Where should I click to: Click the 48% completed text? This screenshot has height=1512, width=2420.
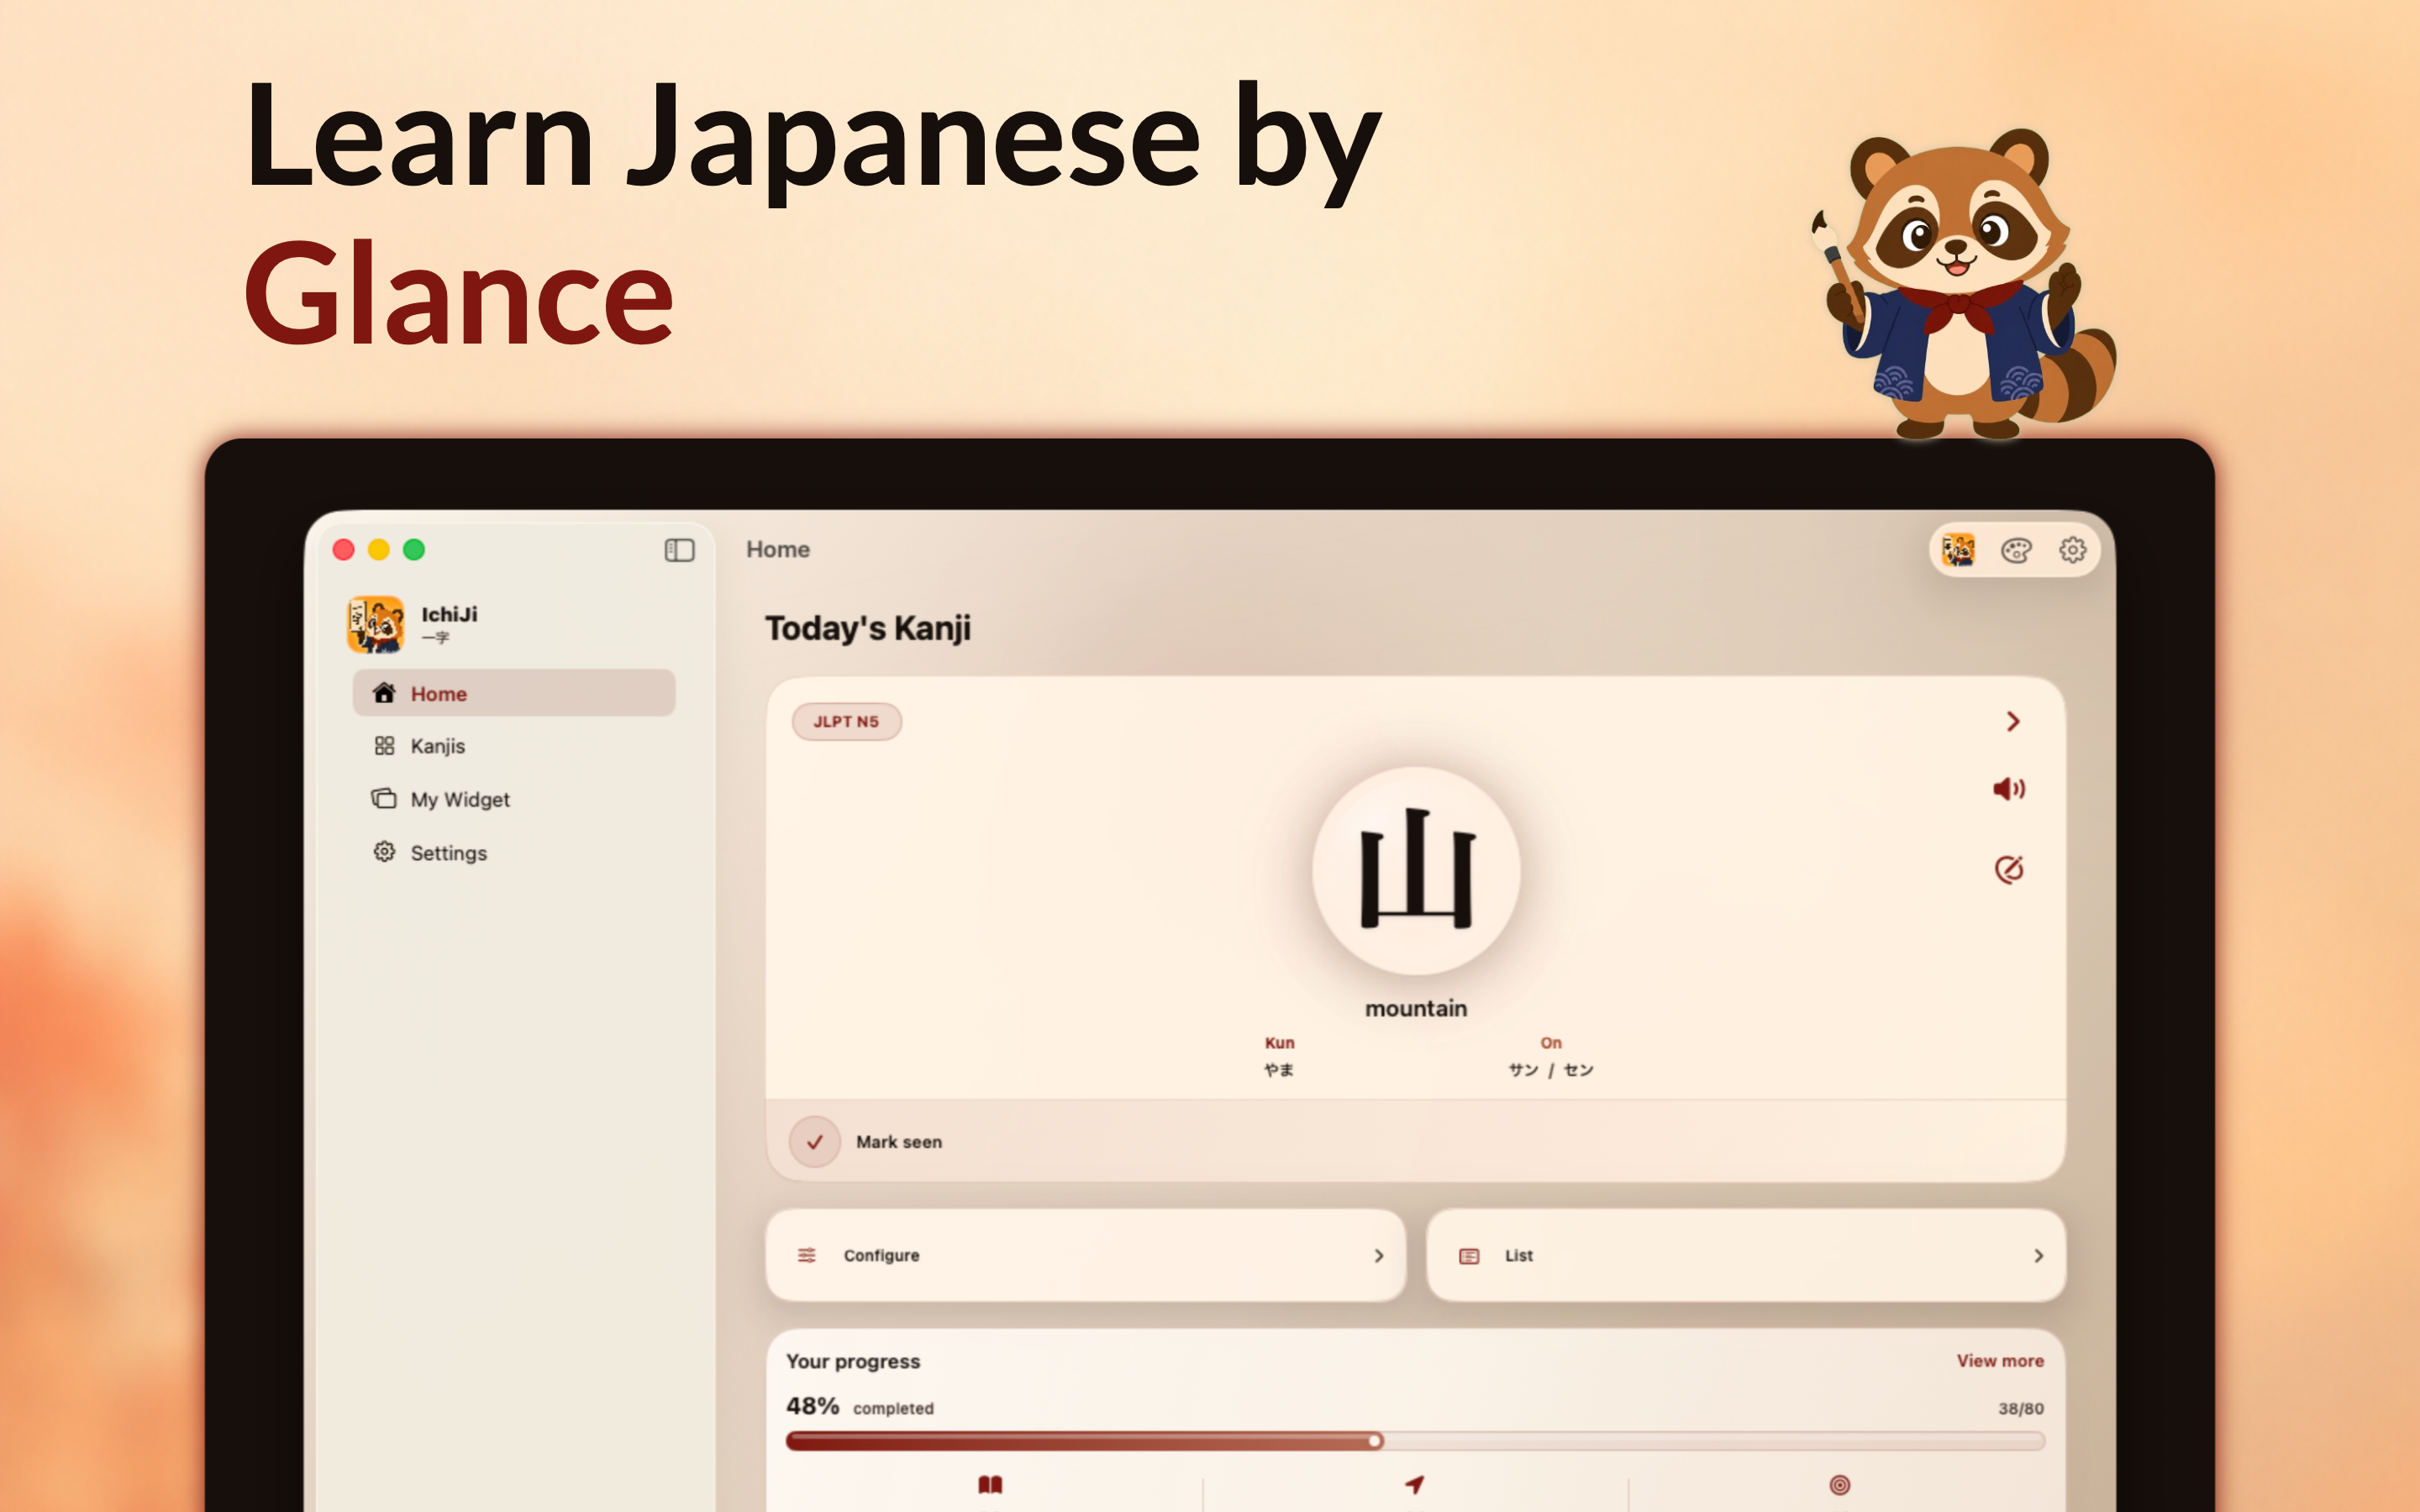859,1406
